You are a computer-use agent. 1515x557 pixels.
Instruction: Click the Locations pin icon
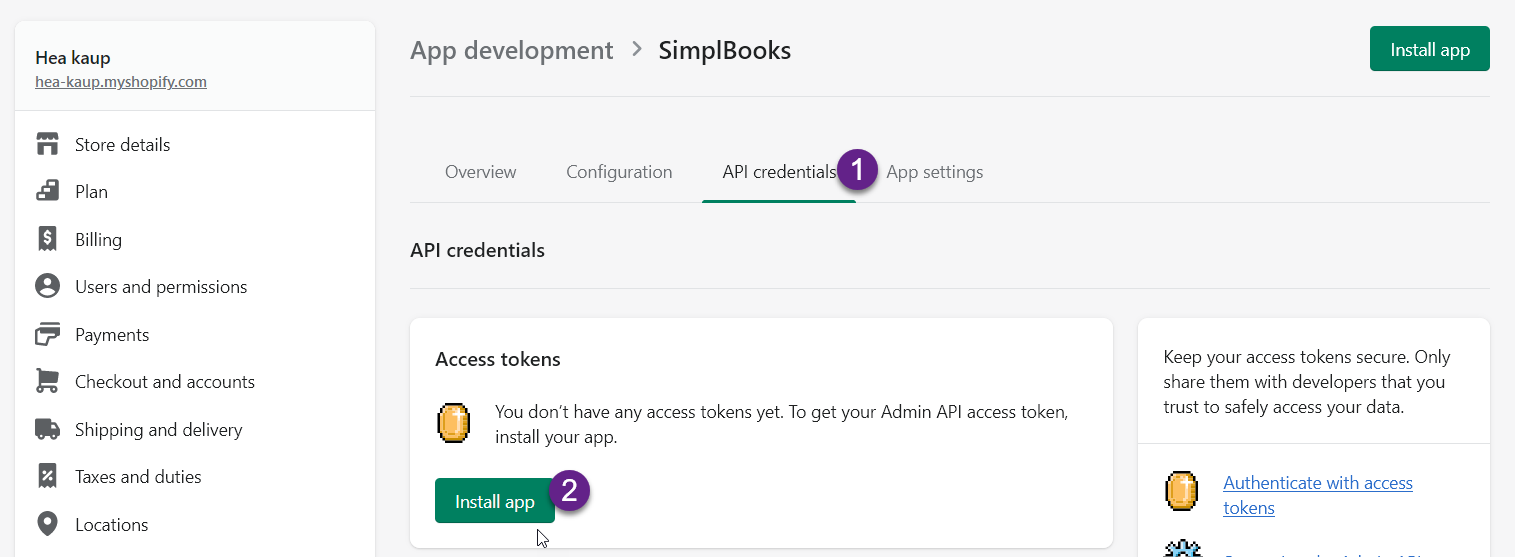click(x=47, y=524)
